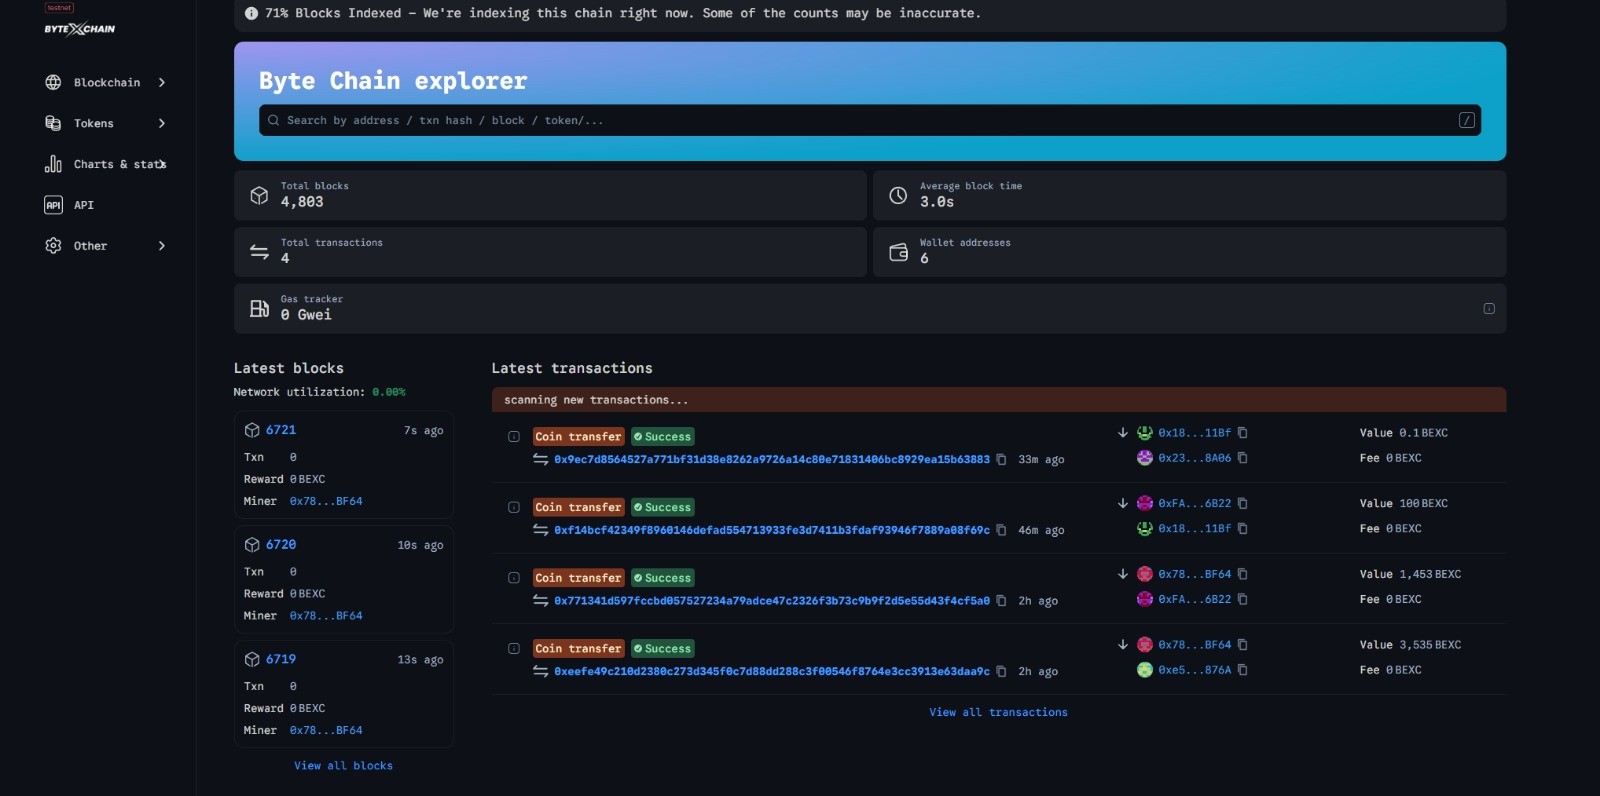Copy the 0x9ec7d8564527 transaction hash
1600x796 pixels.
(x=1001, y=460)
